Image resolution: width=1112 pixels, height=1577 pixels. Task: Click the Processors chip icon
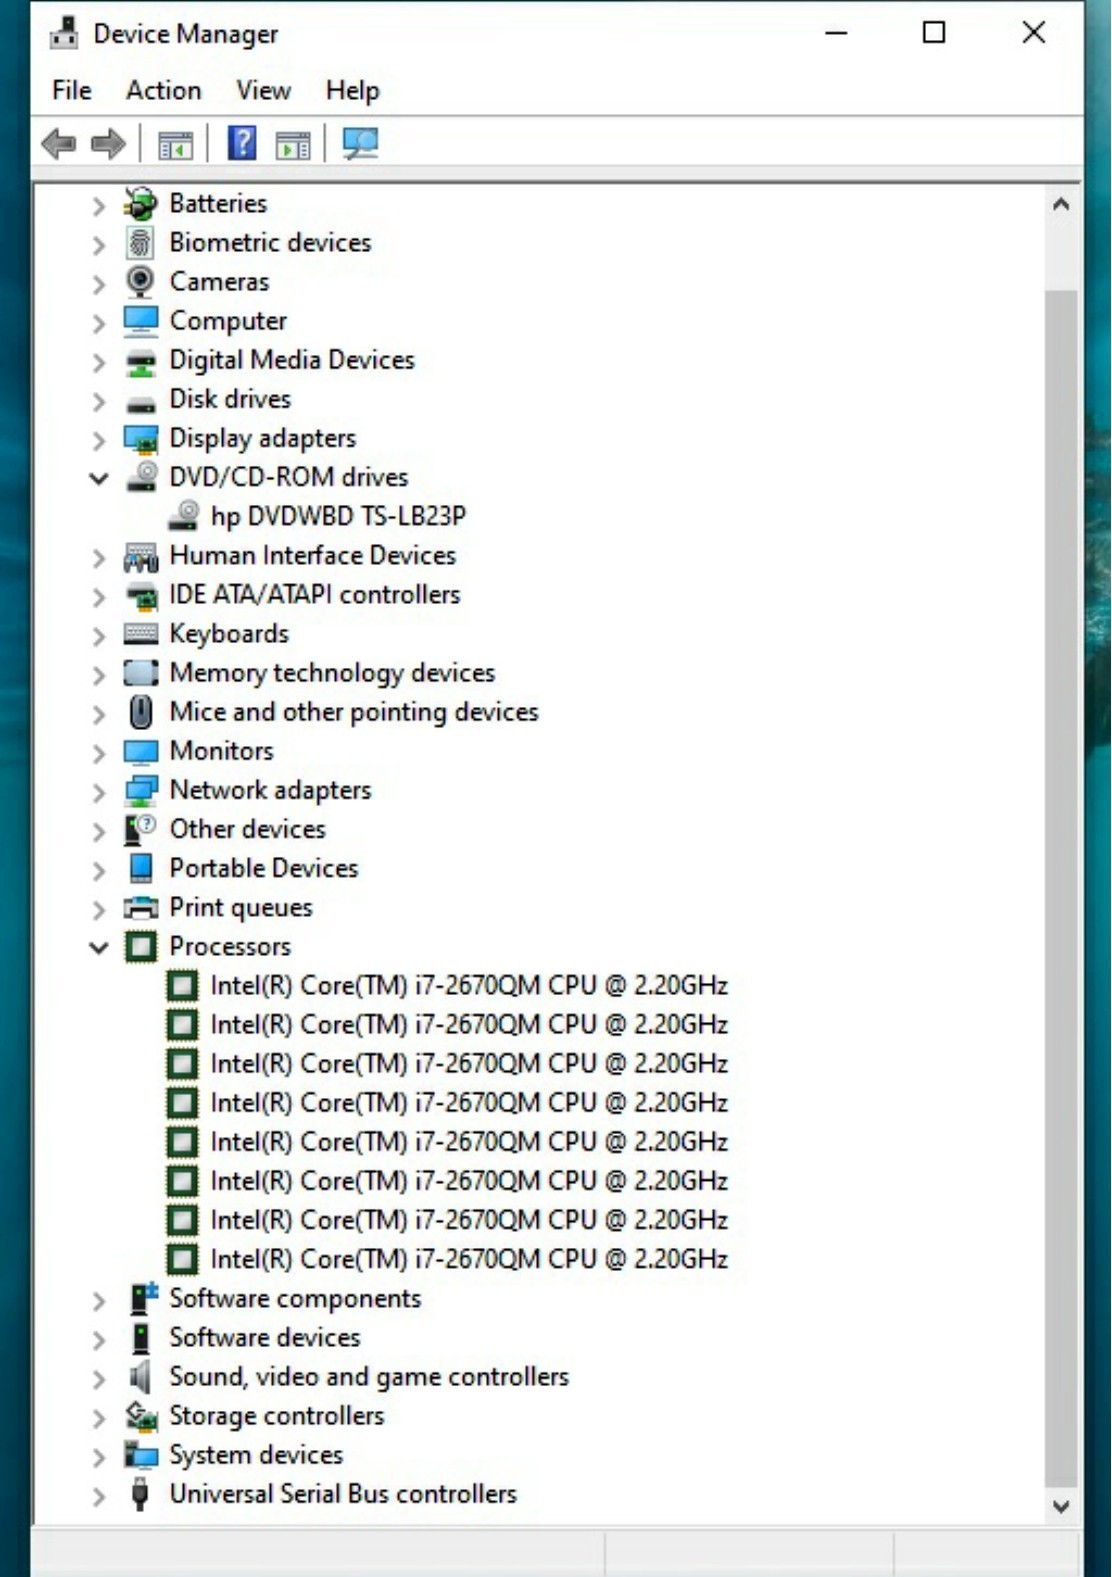pos(141,947)
